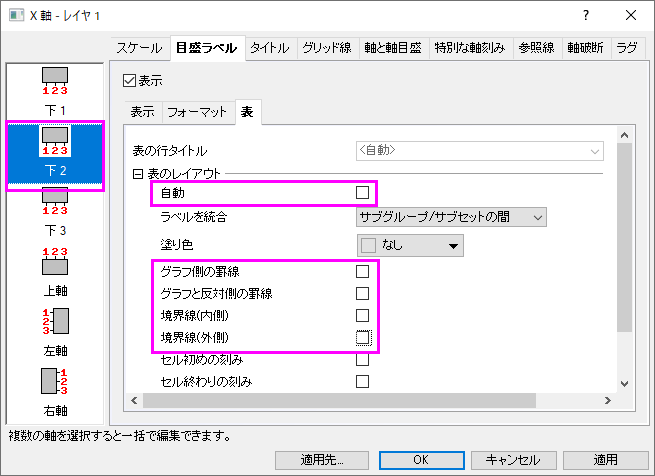
Task: Switch to the 特別な軸刻み tab
Action: coord(470,48)
